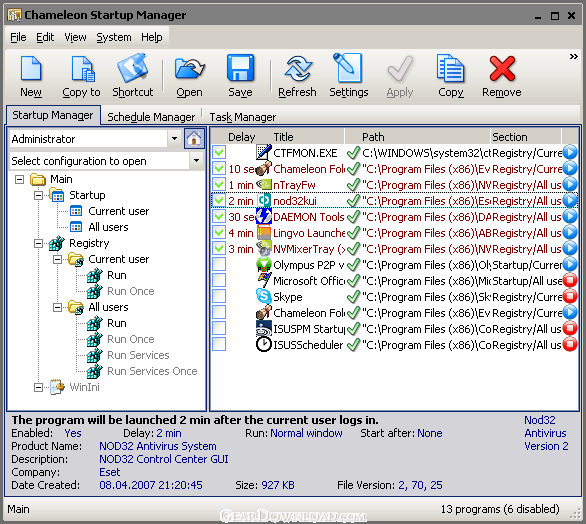Image resolution: width=586 pixels, height=524 pixels.
Task: Click red stop icon on Microsoft Office row
Action: click(x=570, y=280)
